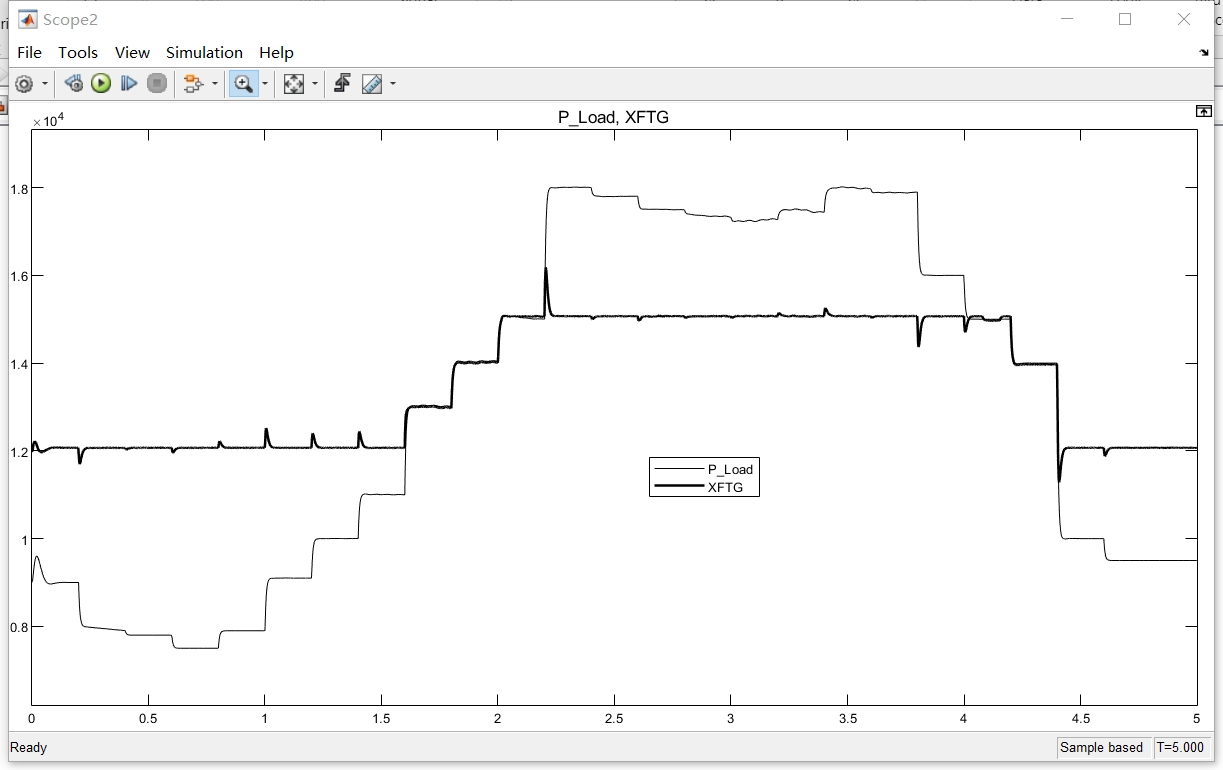Open the Help menu
The height and width of the screenshot is (770, 1223).
(x=276, y=53)
